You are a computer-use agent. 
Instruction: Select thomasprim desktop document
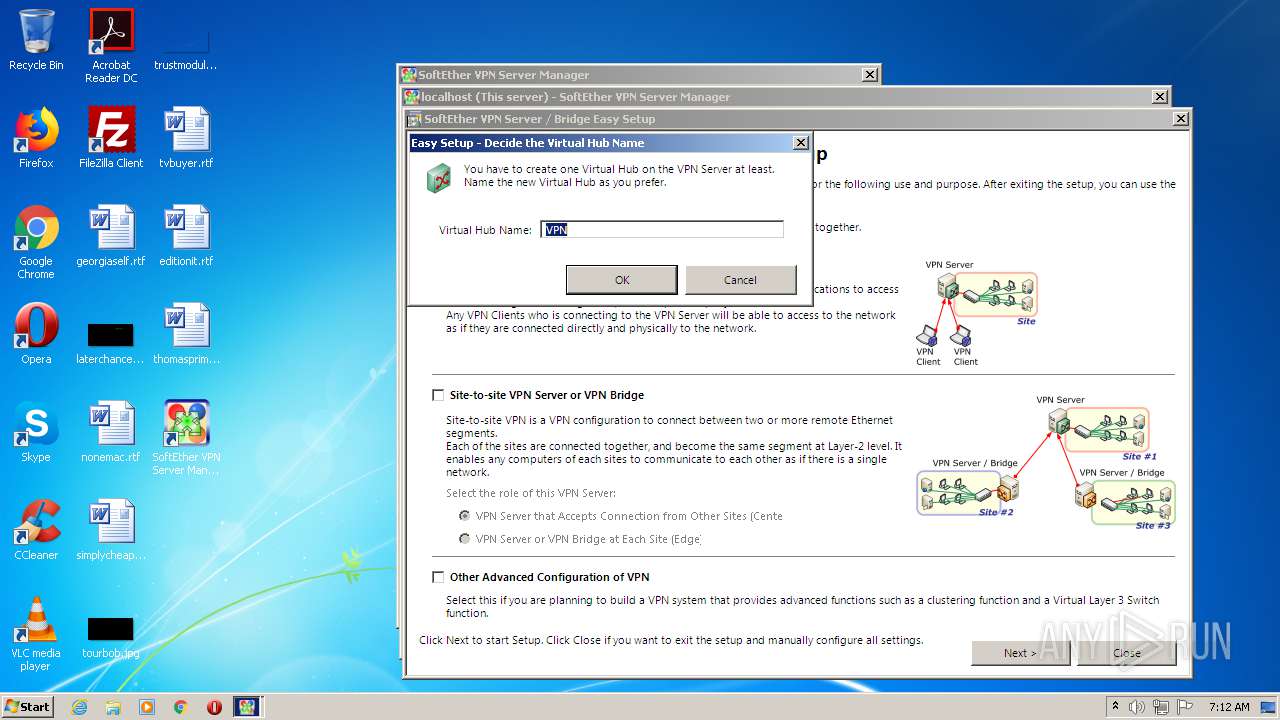(x=186, y=334)
